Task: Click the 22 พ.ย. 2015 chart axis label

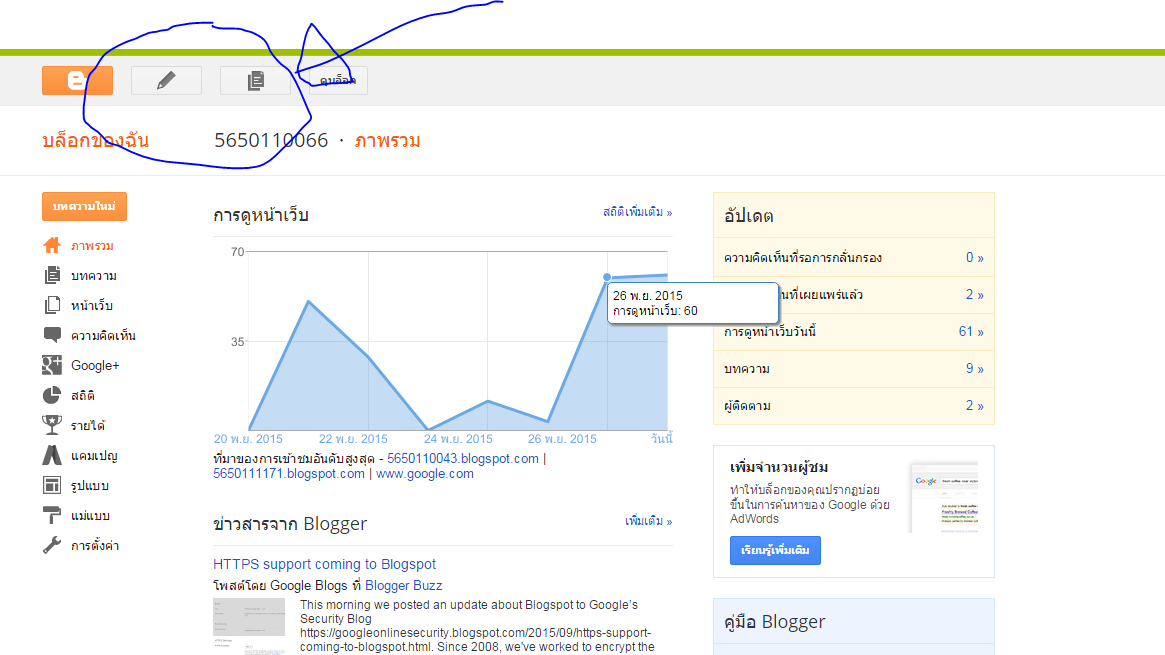Action: (x=354, y=439)
